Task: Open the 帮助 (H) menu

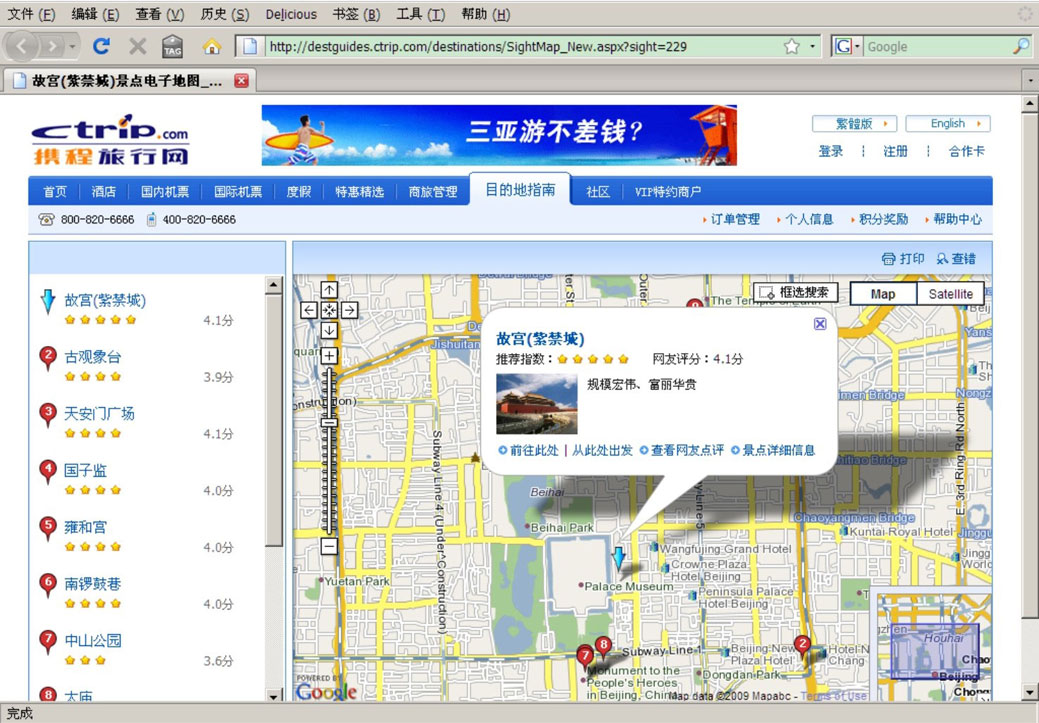Action: click(x=485, y=14)
